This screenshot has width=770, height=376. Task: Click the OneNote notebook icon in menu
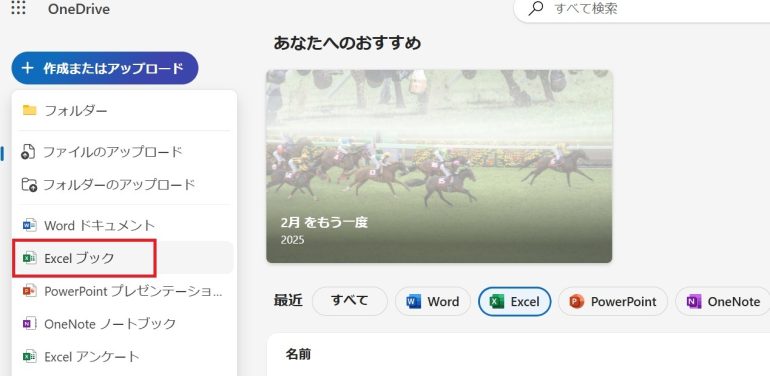29,323
